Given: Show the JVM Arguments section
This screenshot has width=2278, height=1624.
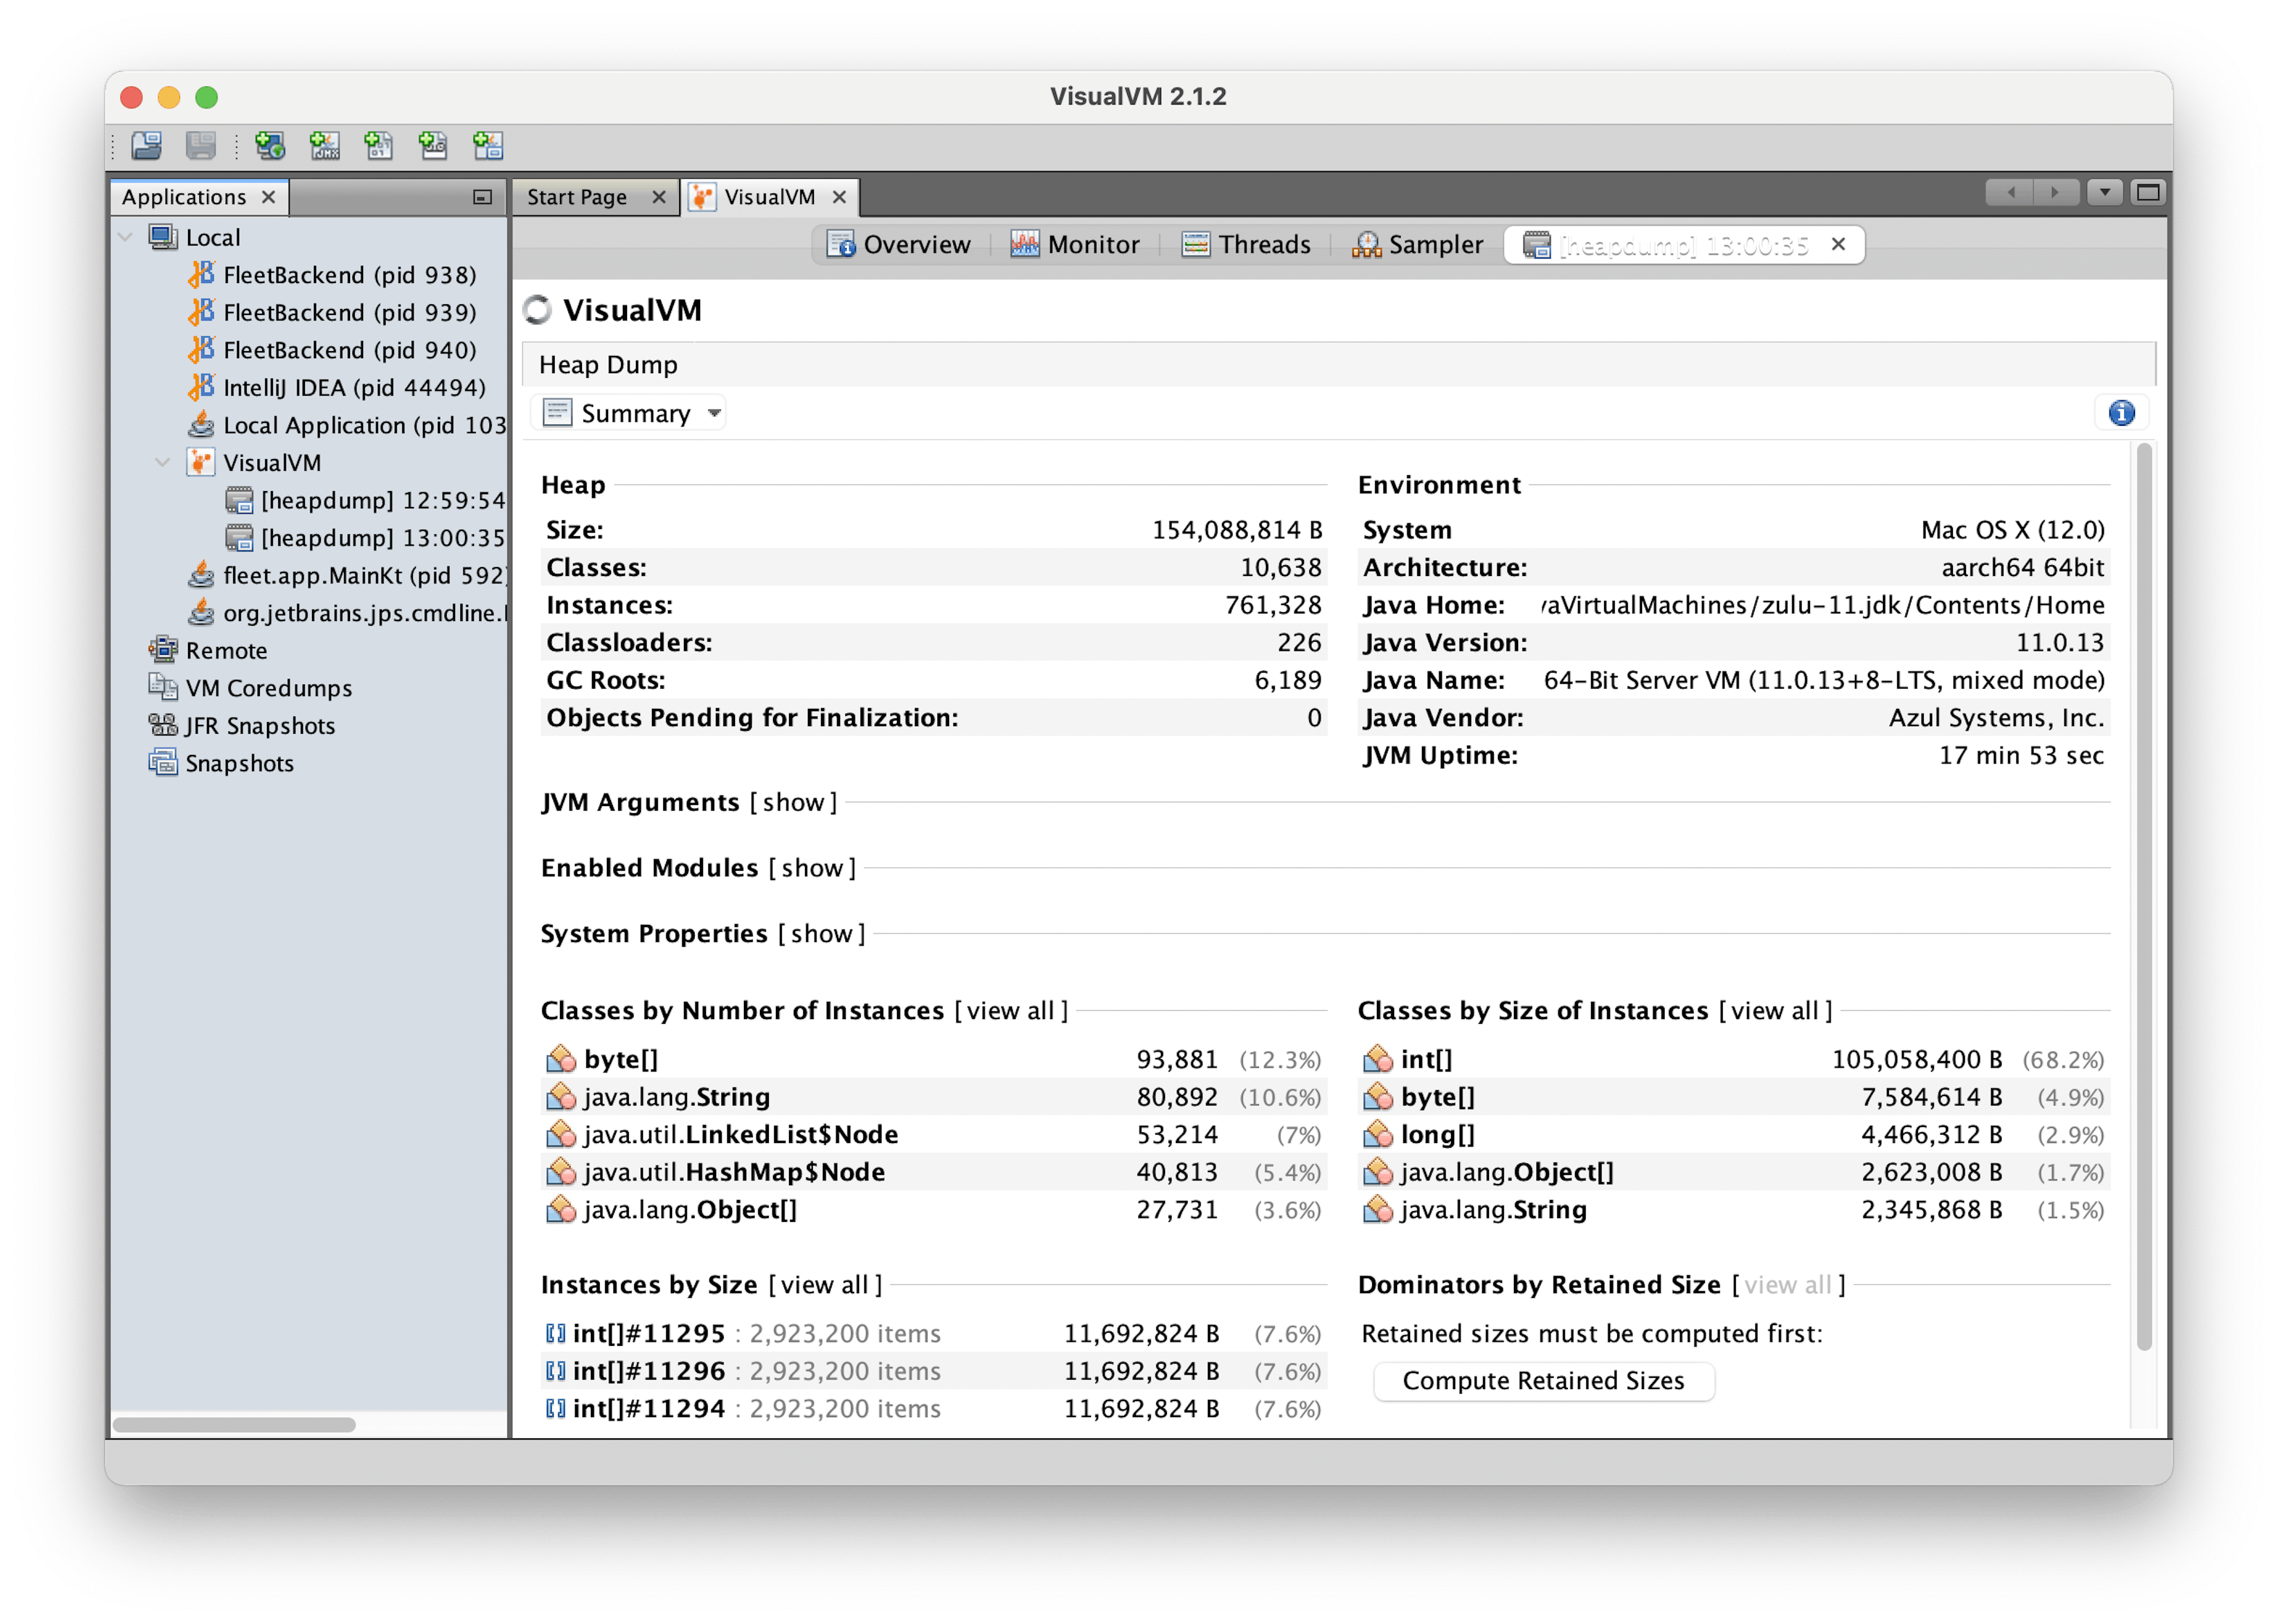Looking at the screenshot, I should (x=793, y=802).
